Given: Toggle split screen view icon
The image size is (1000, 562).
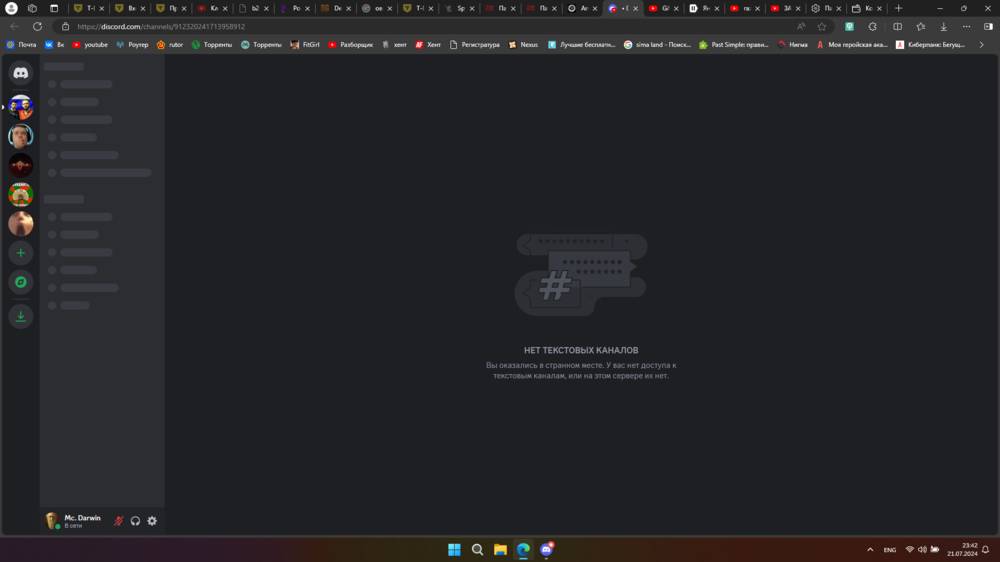Looking at the screenshot, I should pos(897,27).
